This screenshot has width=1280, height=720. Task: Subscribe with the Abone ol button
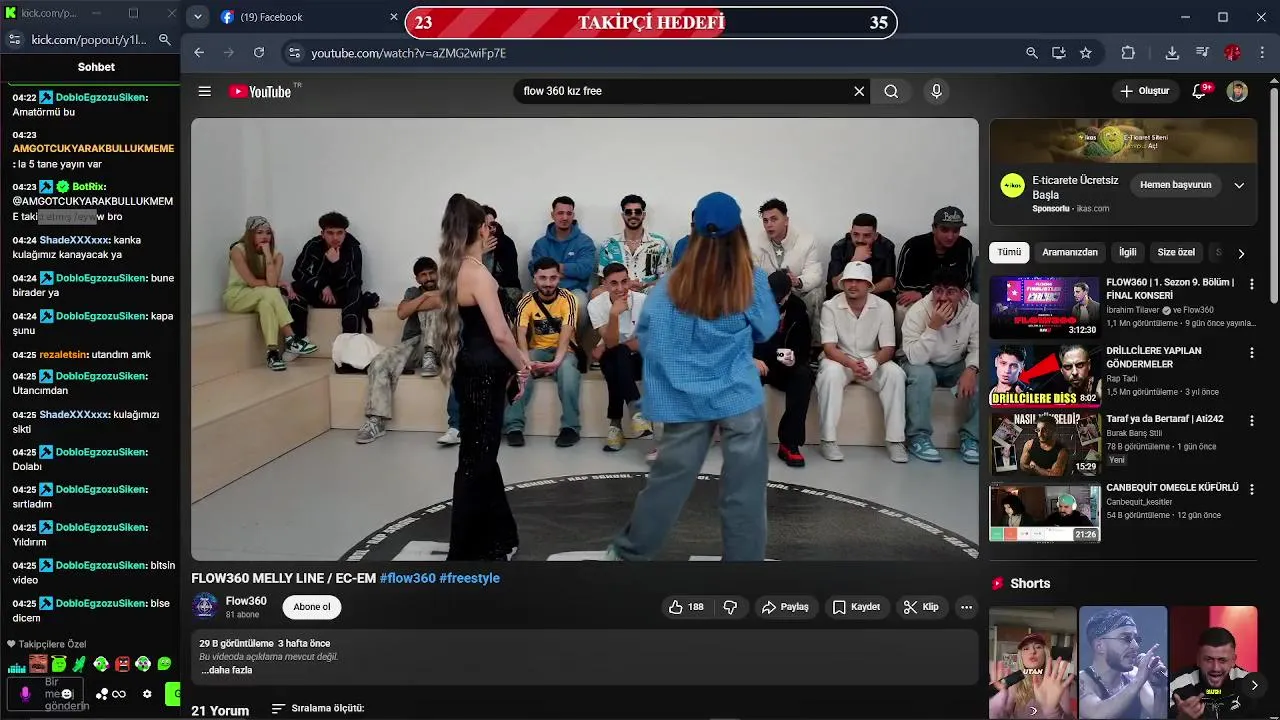(312, 607)
